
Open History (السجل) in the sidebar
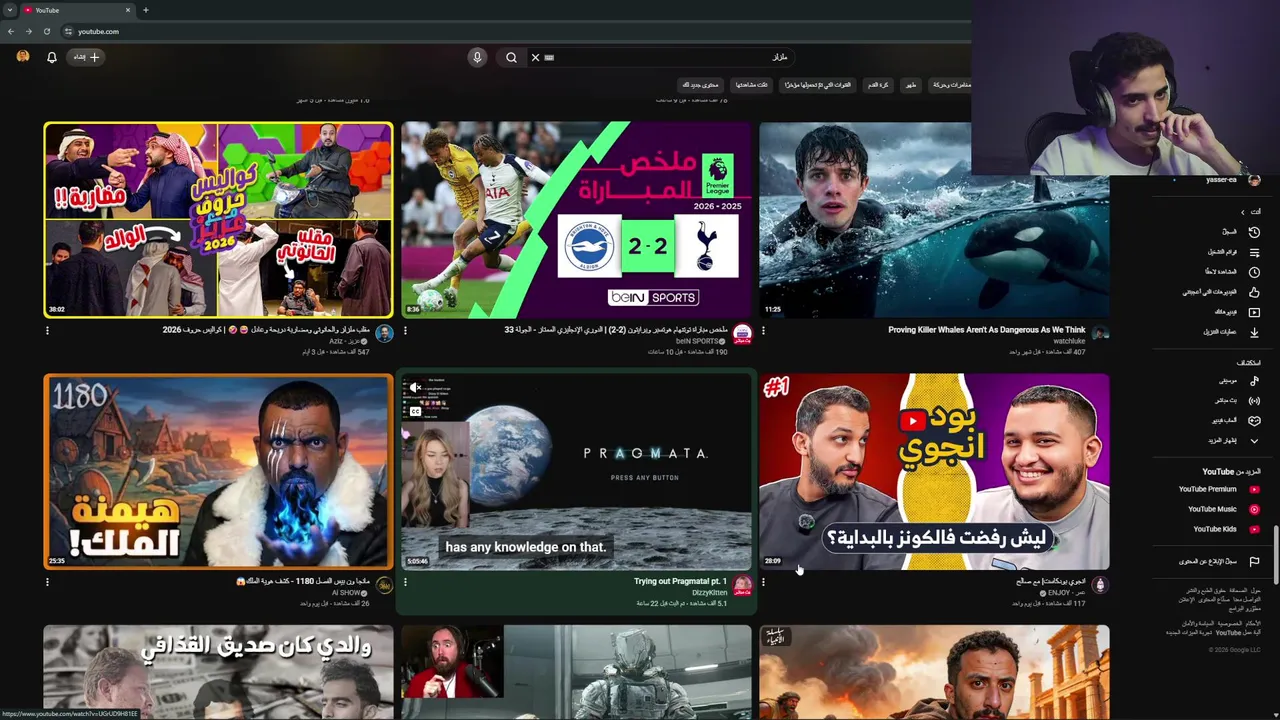1239,232
